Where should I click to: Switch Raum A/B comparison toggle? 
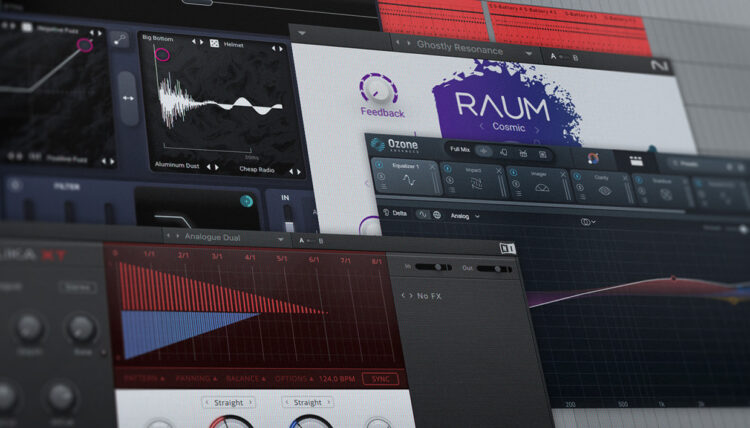click(x=564, y=57)
